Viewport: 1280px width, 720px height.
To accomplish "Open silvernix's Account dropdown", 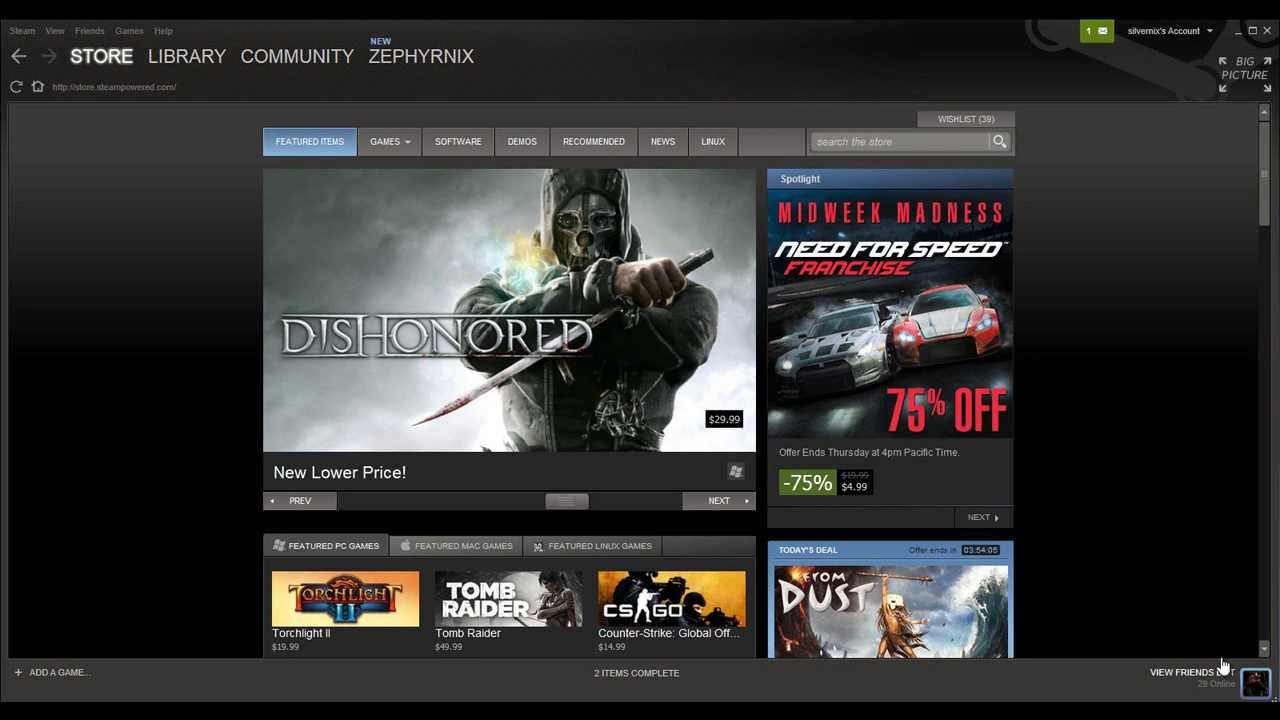I will tap(1170, 31).
